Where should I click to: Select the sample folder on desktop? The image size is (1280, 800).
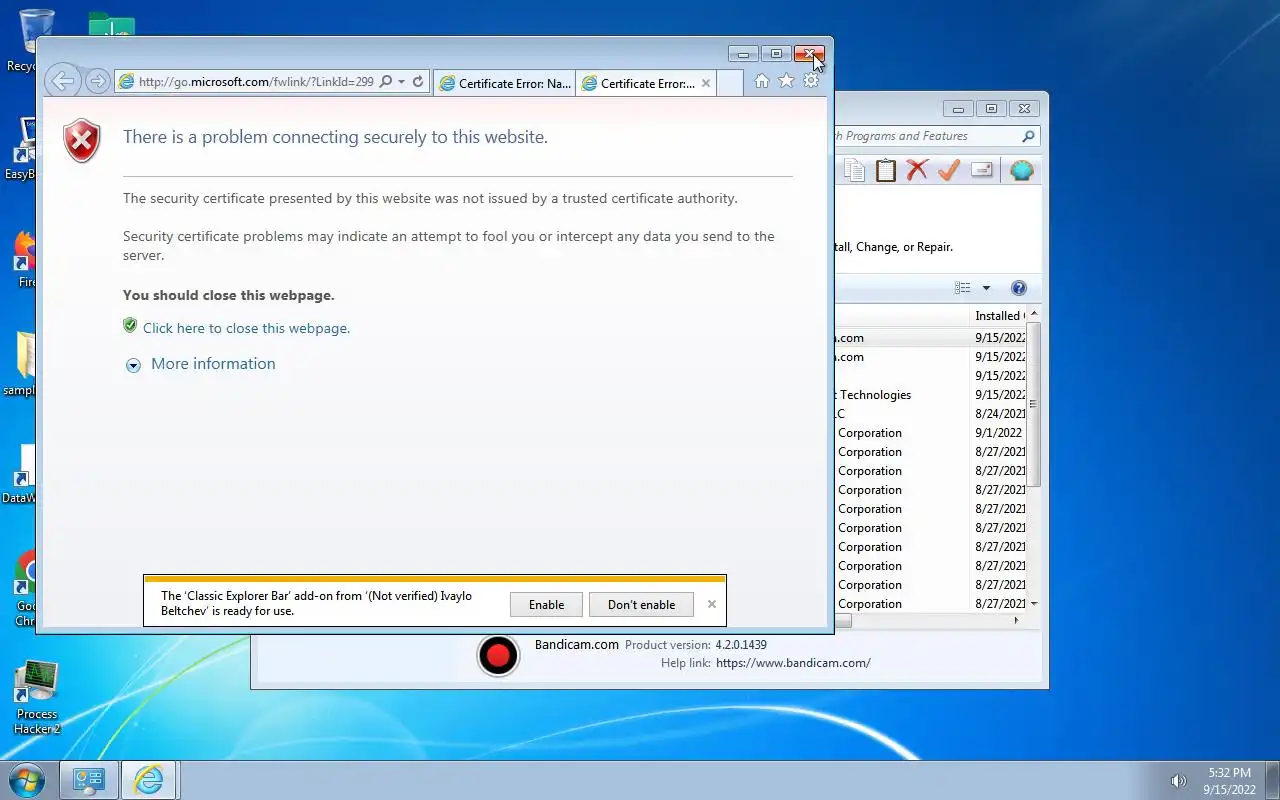(x=22, y=365)
